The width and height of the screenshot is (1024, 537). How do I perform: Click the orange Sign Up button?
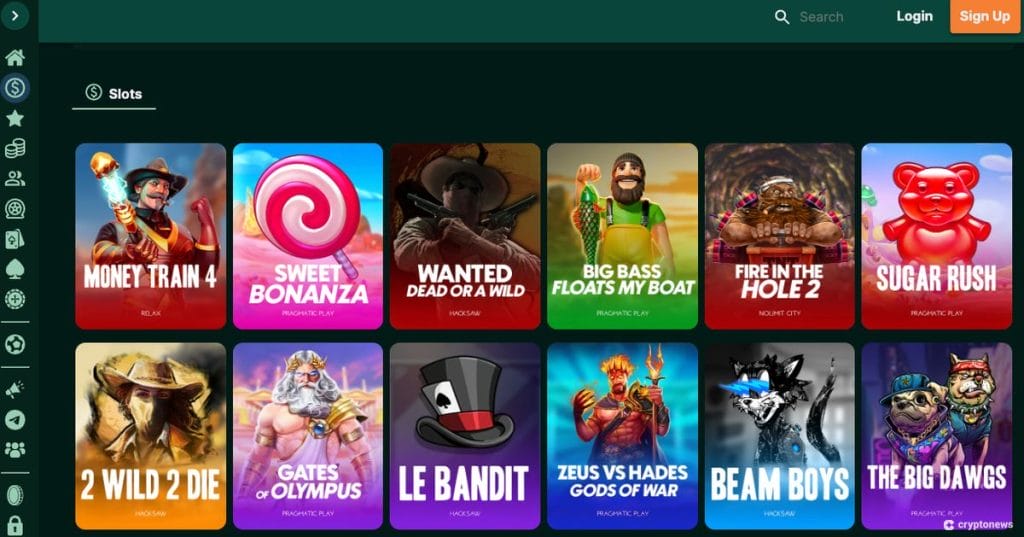tap(985, 16)
